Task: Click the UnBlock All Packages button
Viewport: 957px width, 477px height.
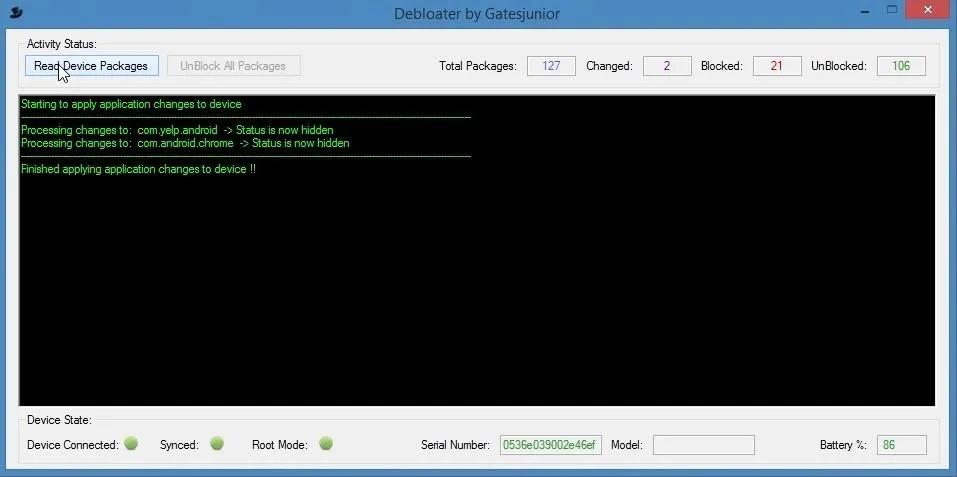Action: (x=233, y=66)
